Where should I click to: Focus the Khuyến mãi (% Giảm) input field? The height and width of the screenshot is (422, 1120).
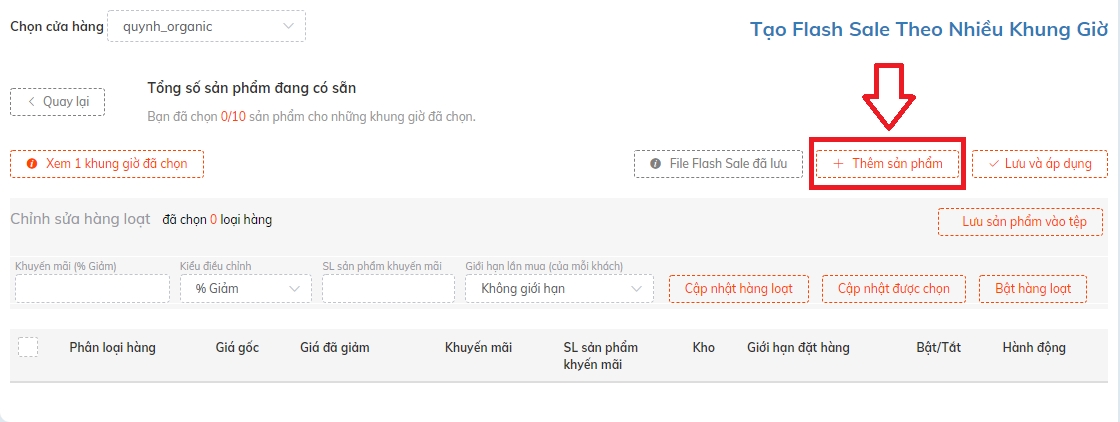[92, 288]
